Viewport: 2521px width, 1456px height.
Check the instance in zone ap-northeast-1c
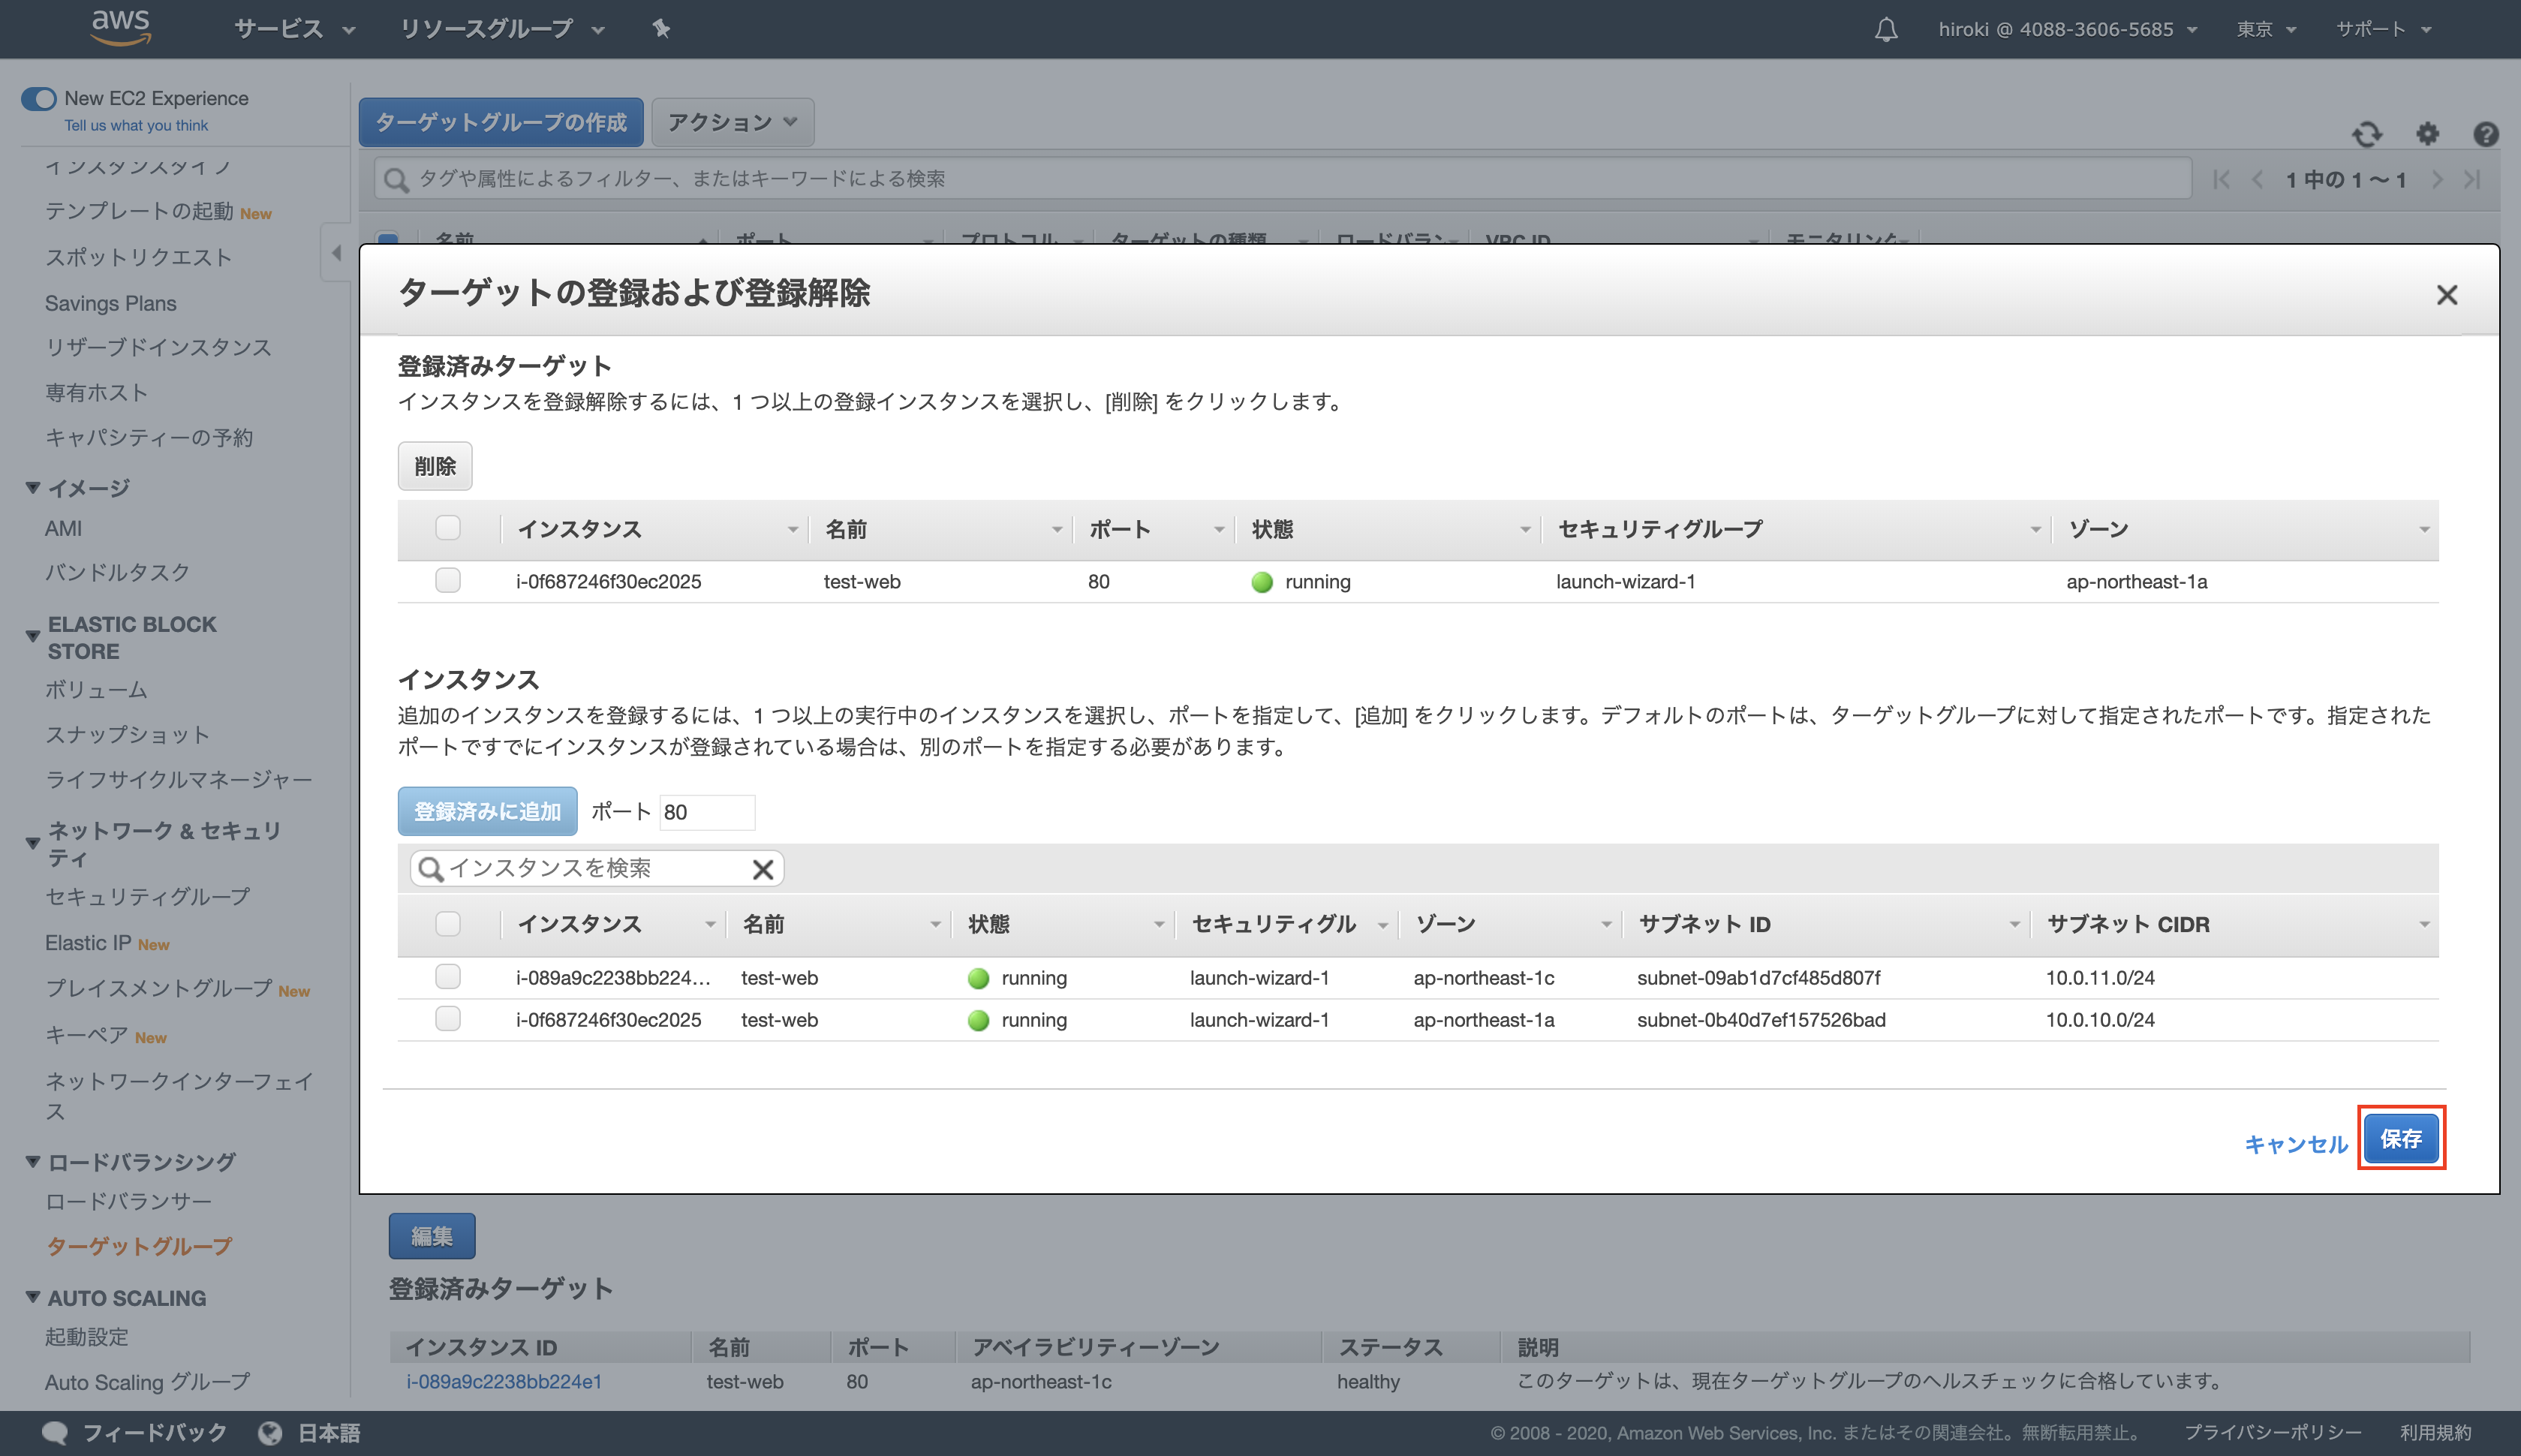[448, 977]
